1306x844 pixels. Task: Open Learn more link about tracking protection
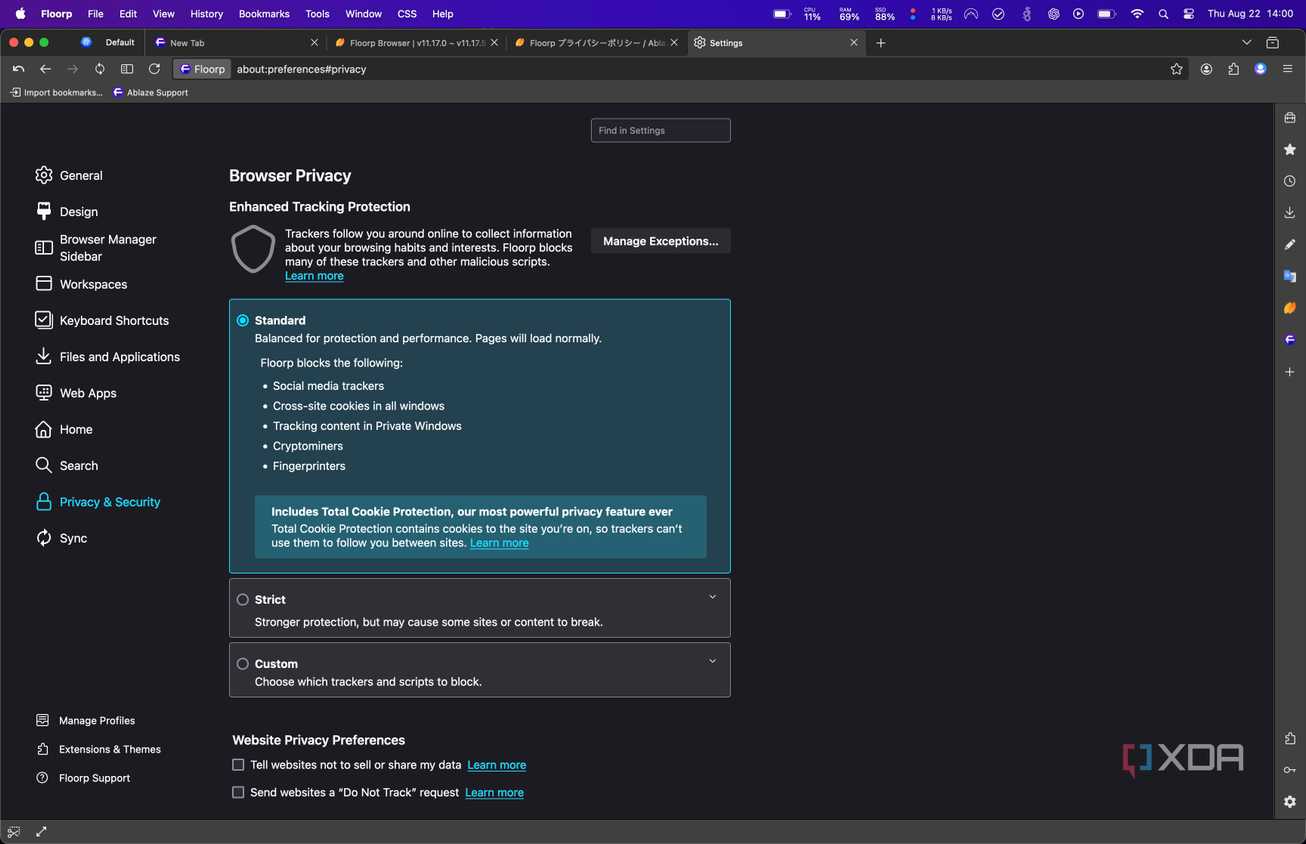click(x=314, y=276)
